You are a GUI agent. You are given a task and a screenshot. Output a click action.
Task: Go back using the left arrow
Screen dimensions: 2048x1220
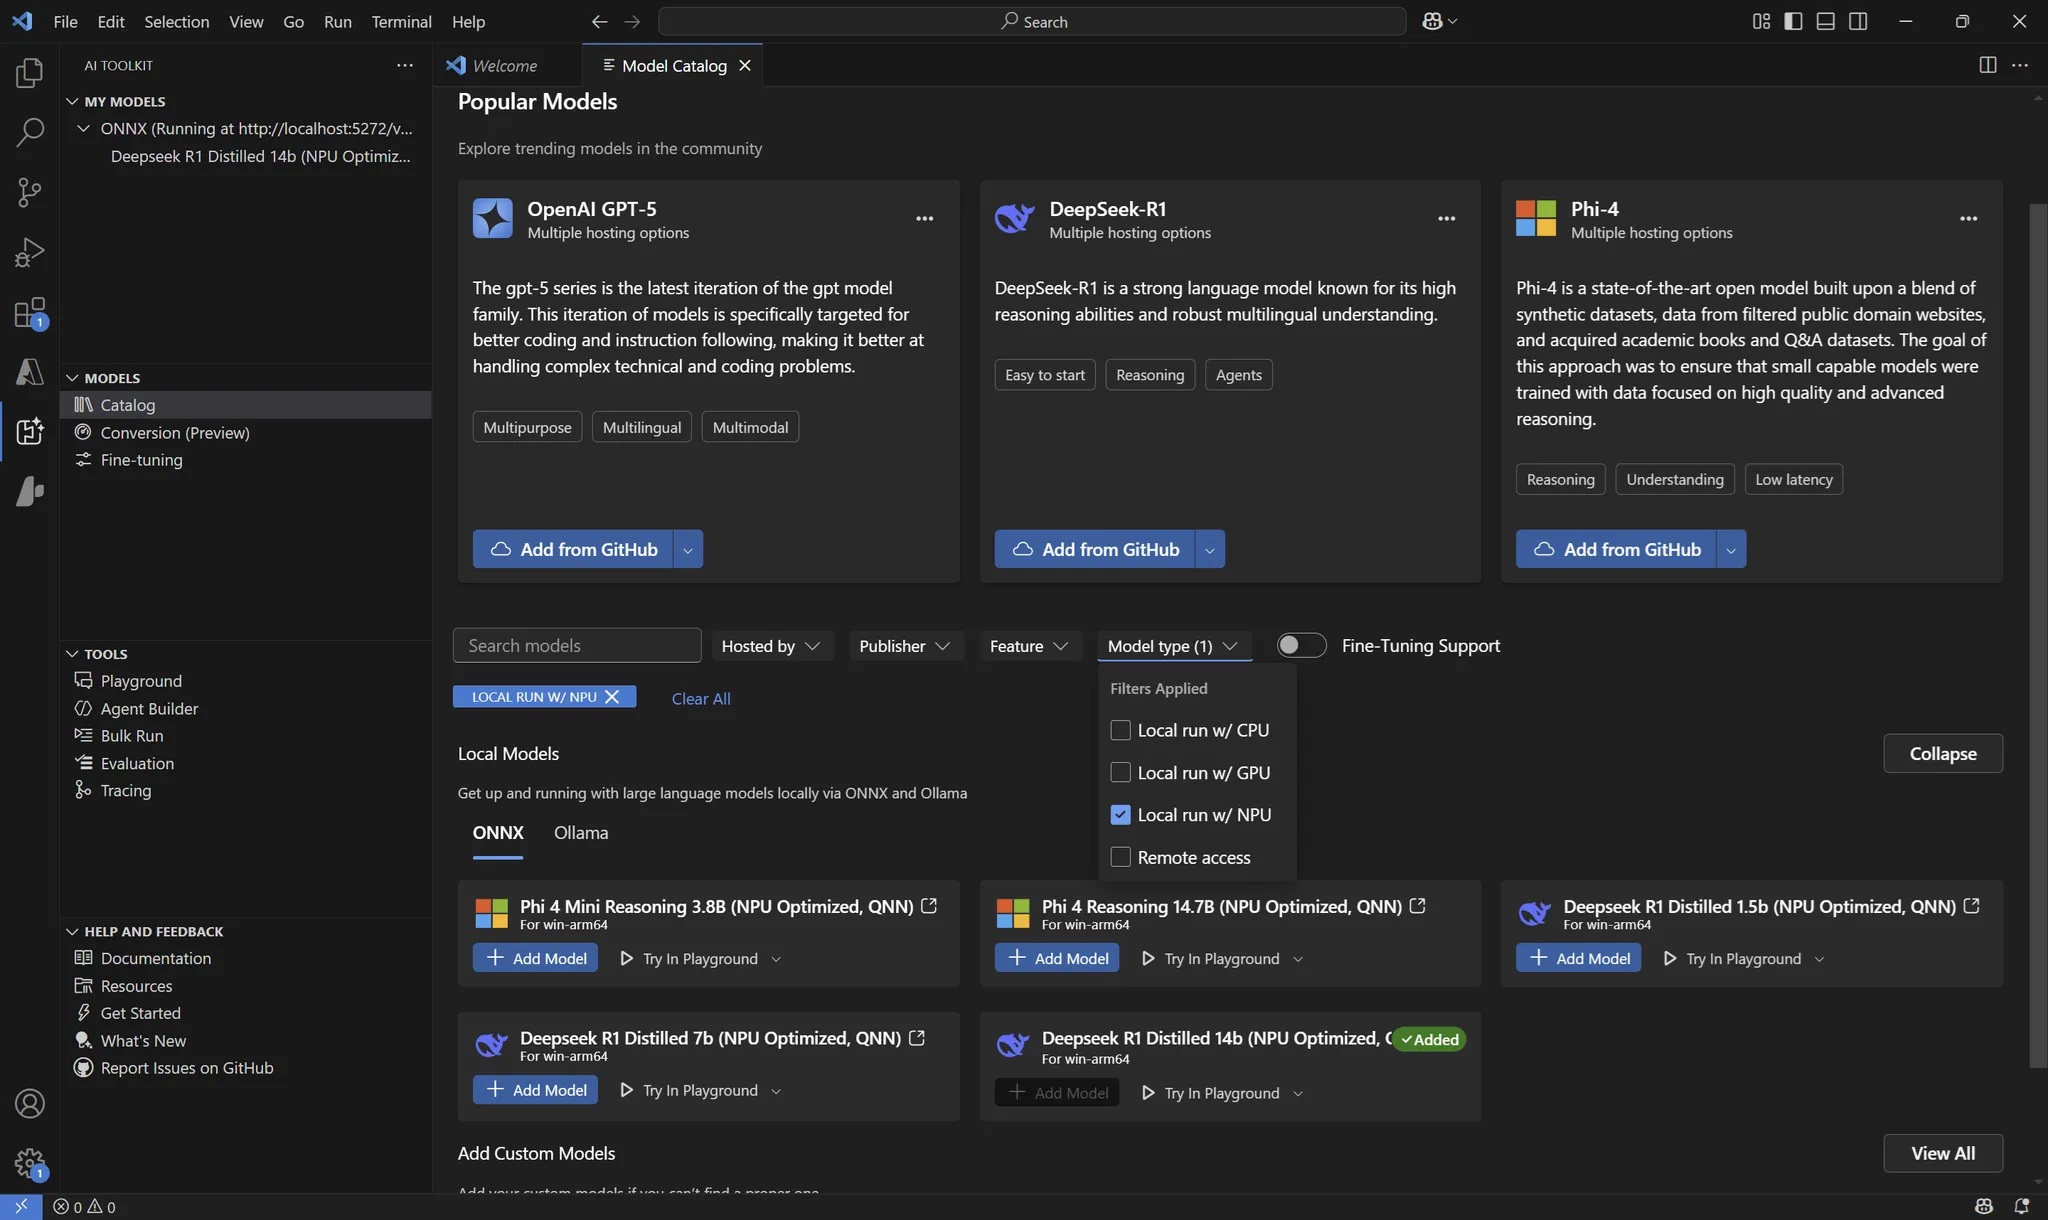click(x=599, y=21)
